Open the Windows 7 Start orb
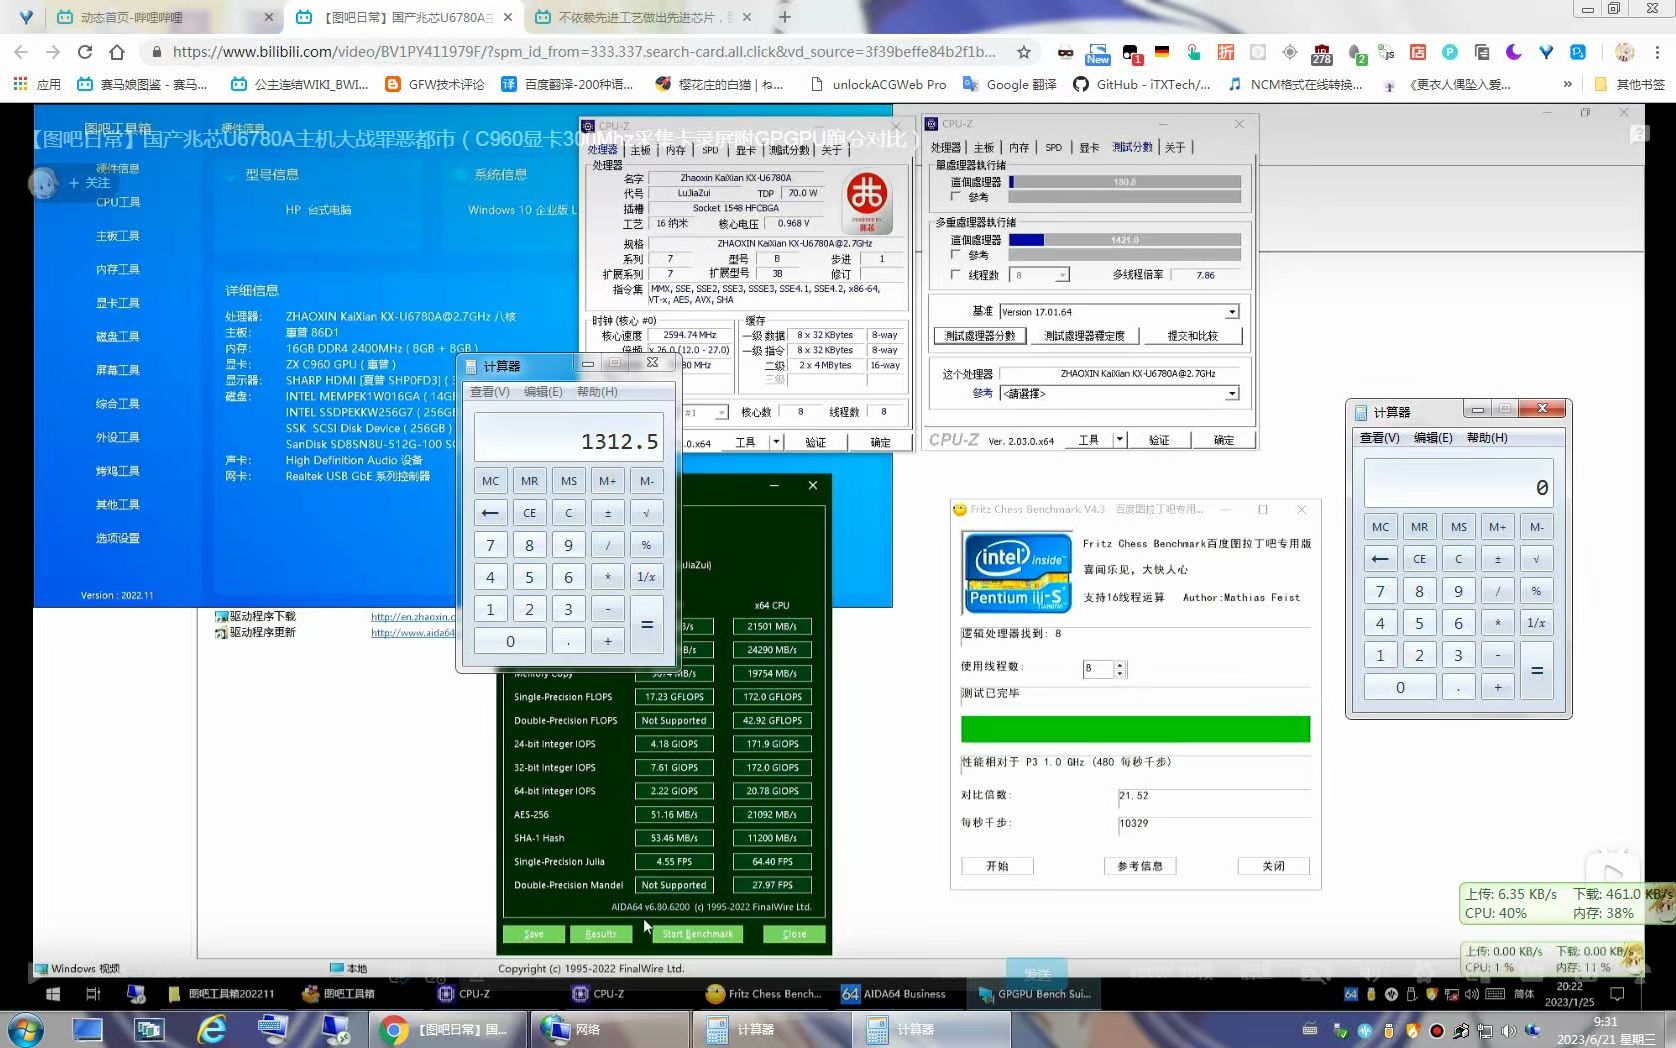 tap(25, 1029)
